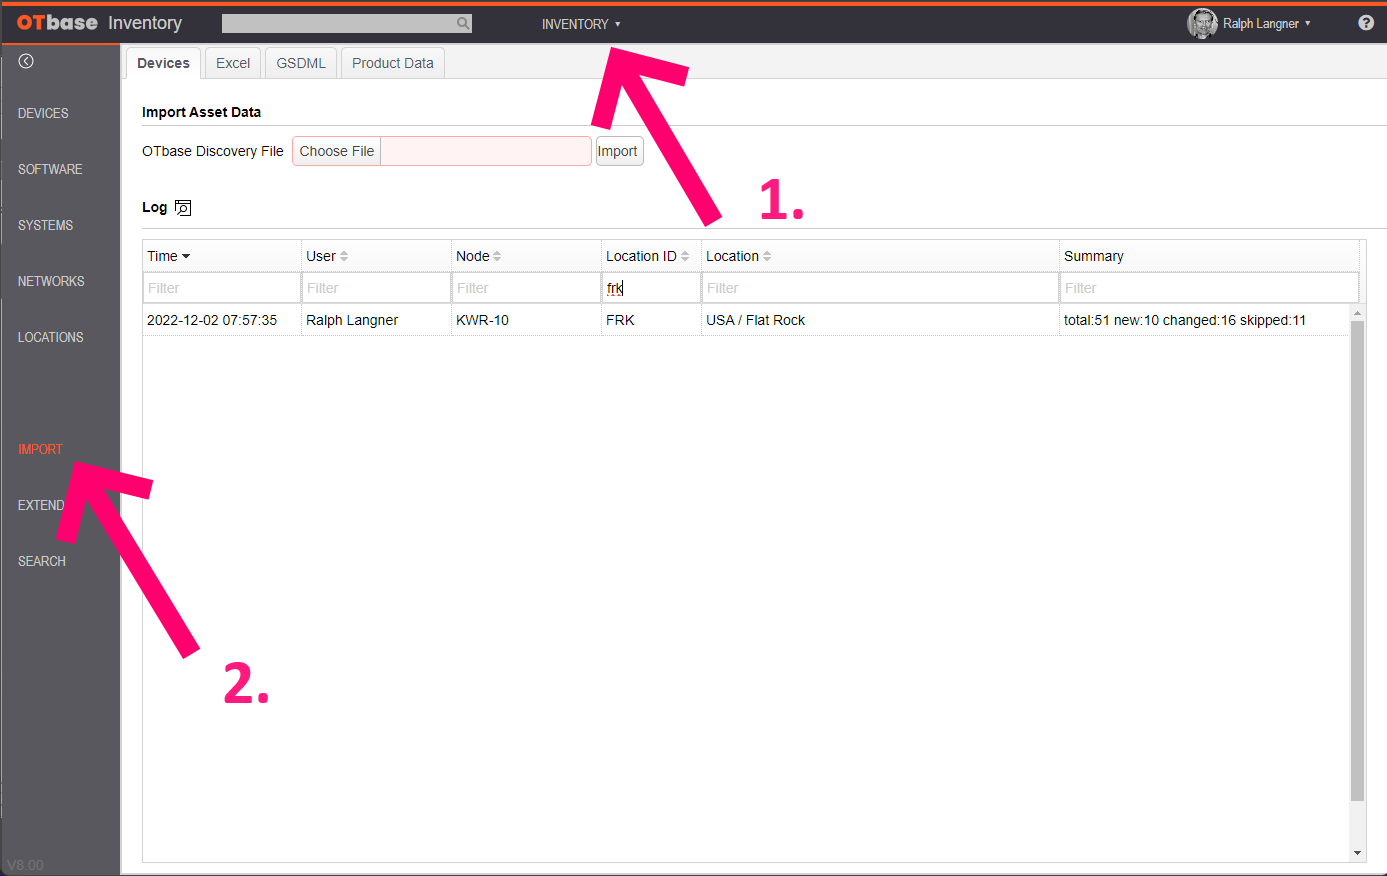Open EXTEND in the sidebar
The height and width of the screenshot is (876, 1387).
(x=41, y=505)
